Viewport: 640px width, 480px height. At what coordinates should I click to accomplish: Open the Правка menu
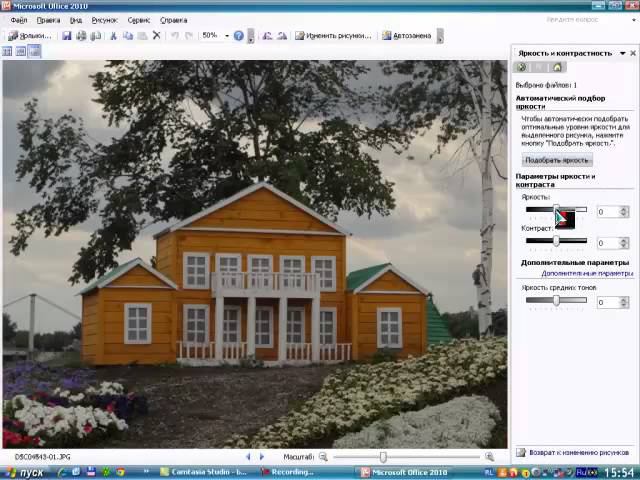(x=48, y=20)
